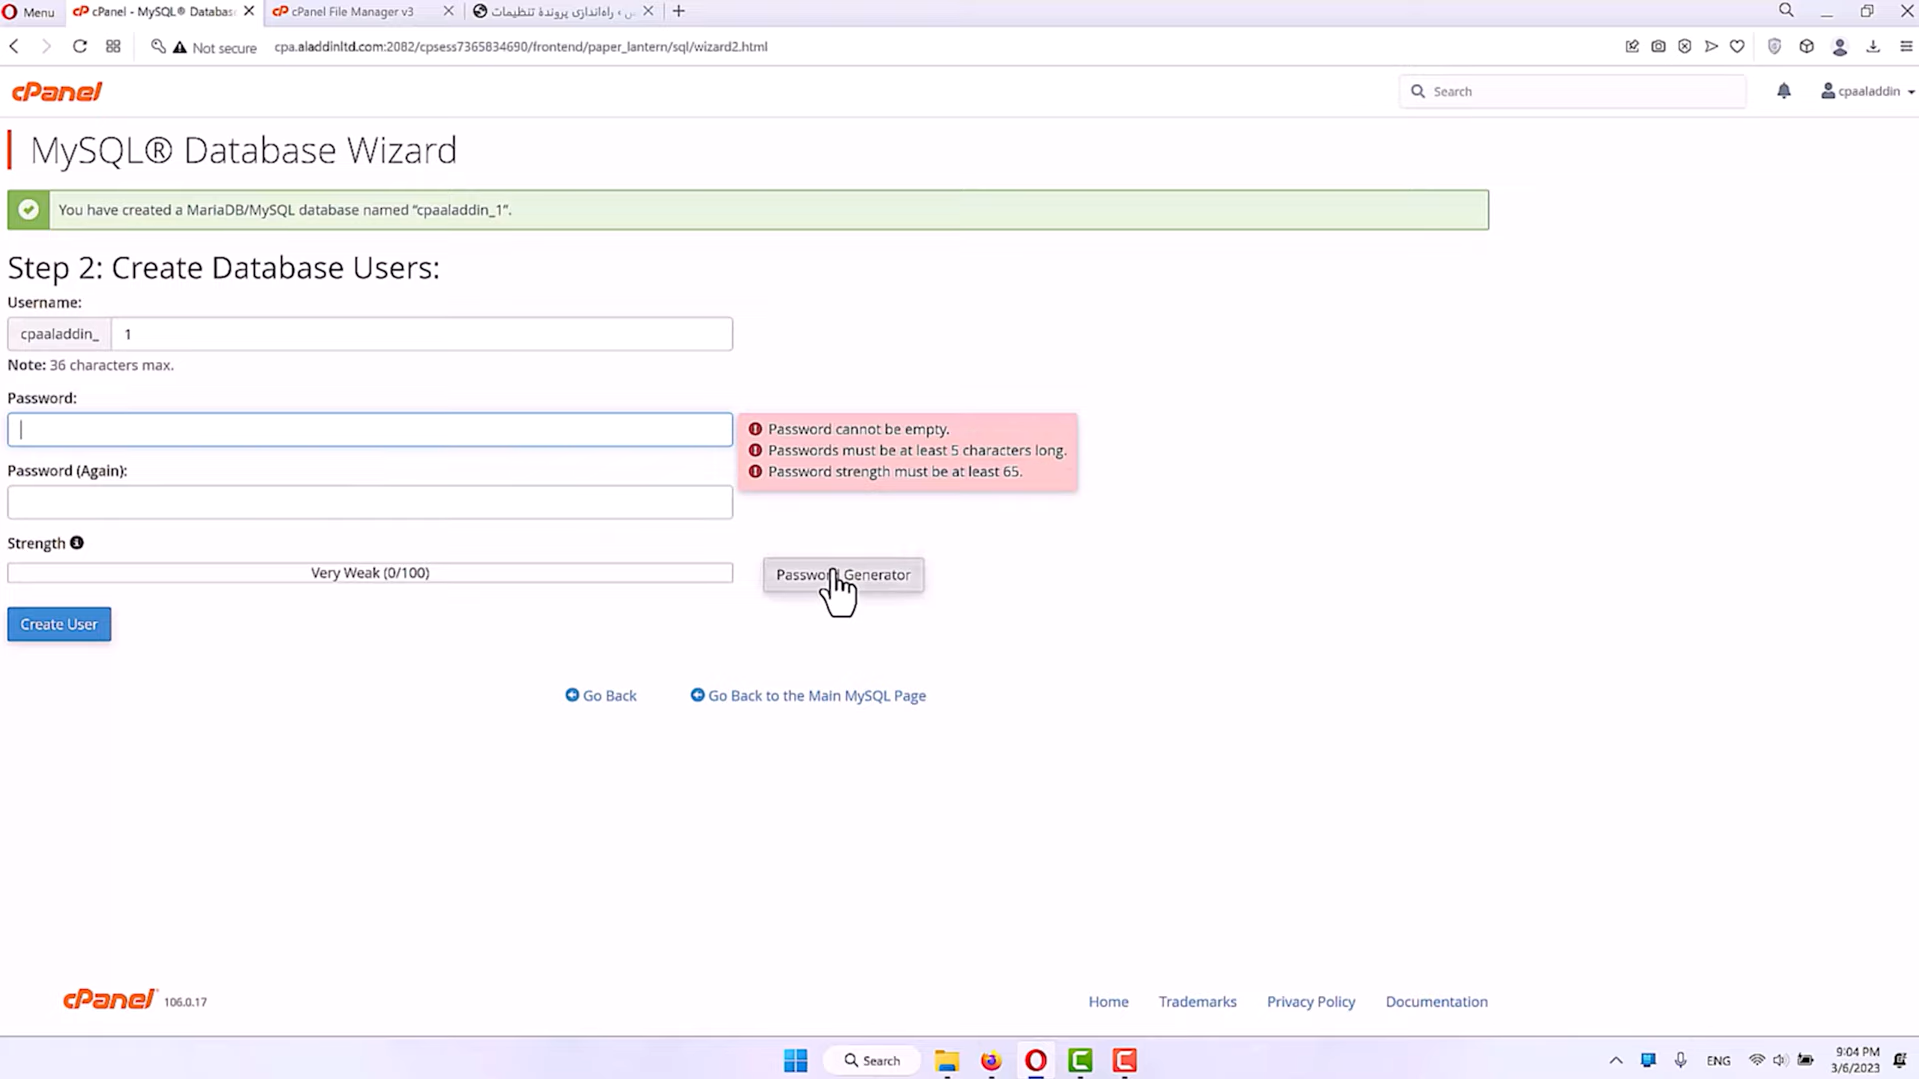Open the red recorder taskbar icon
The height and width of the screenshot is (1079, 1919).
[1125, 1060]
